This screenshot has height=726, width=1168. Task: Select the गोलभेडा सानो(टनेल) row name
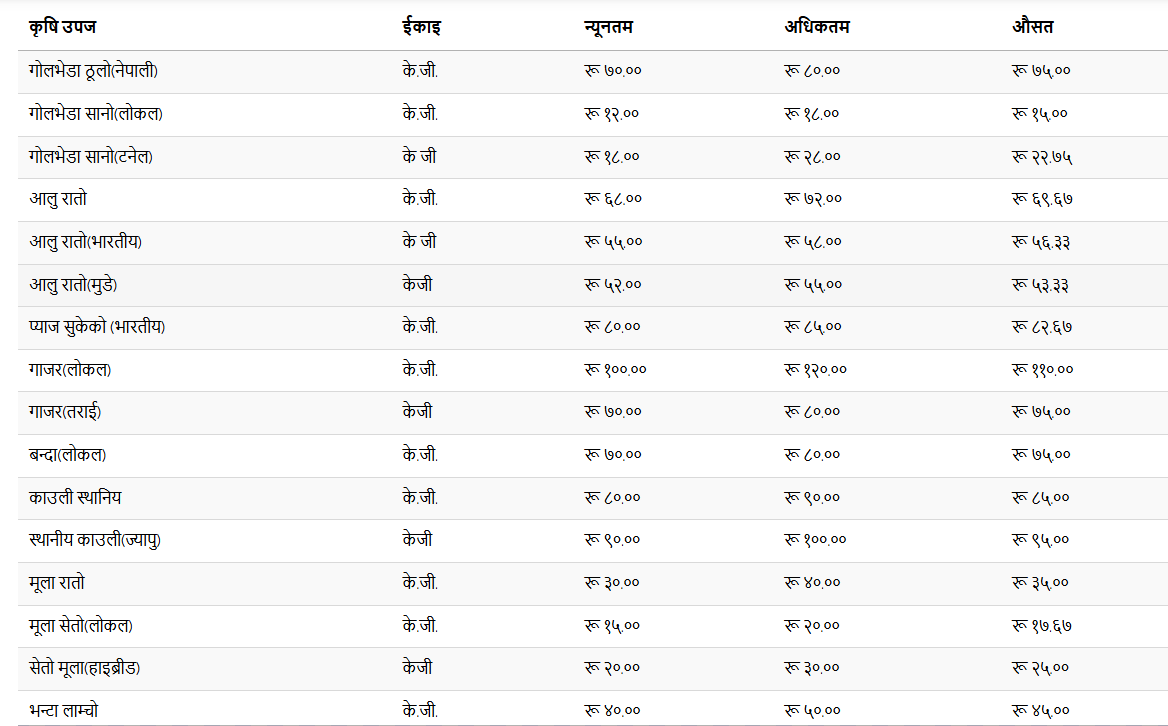[x=91, y=156]
